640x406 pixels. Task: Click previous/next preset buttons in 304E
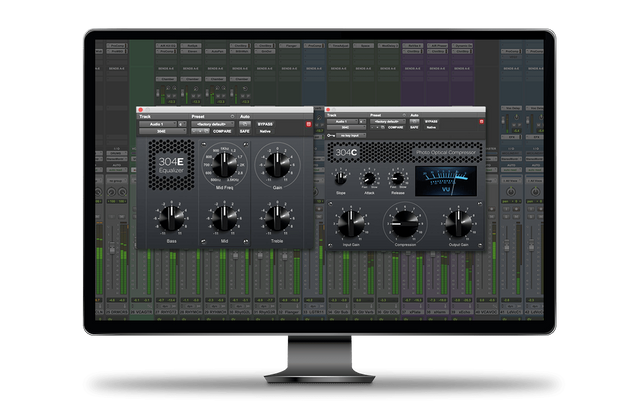198,131
